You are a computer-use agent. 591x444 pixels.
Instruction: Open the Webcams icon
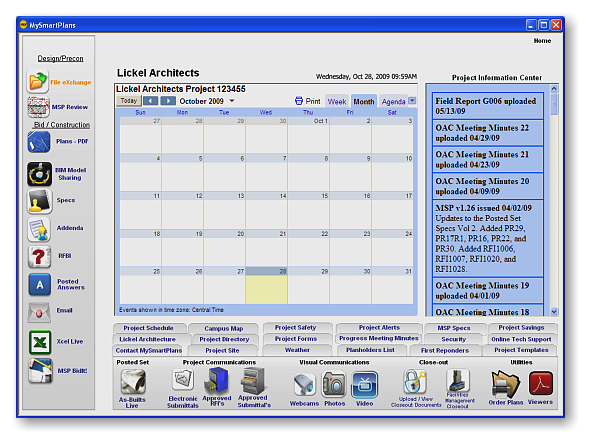click(x=304, y=385)
